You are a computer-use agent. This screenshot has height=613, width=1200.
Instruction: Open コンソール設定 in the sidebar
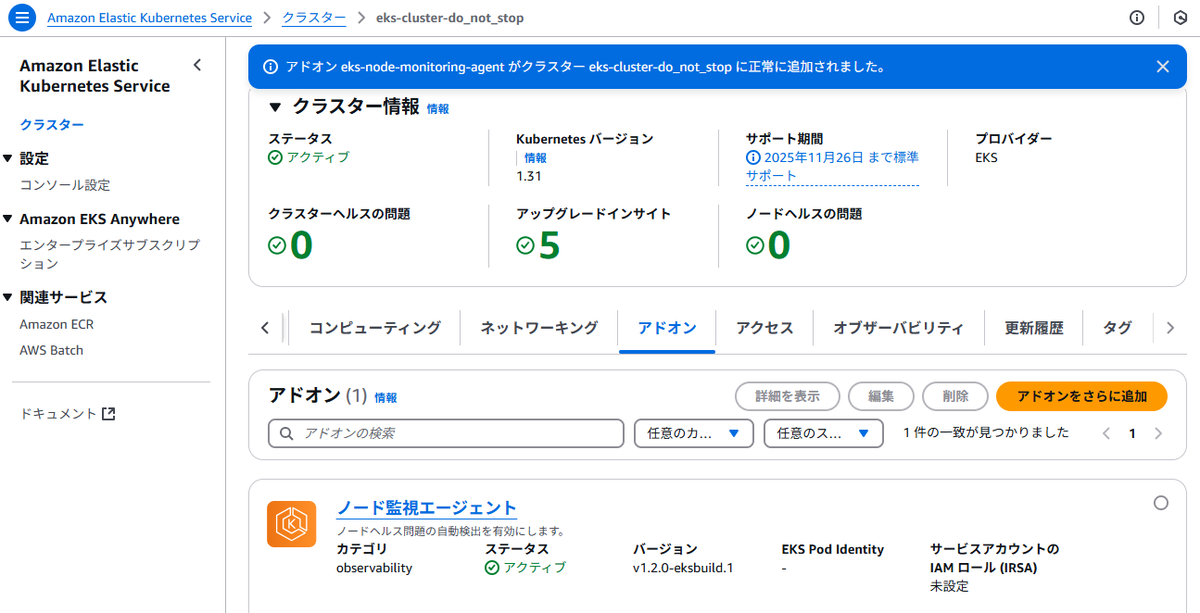coord(65,185)
